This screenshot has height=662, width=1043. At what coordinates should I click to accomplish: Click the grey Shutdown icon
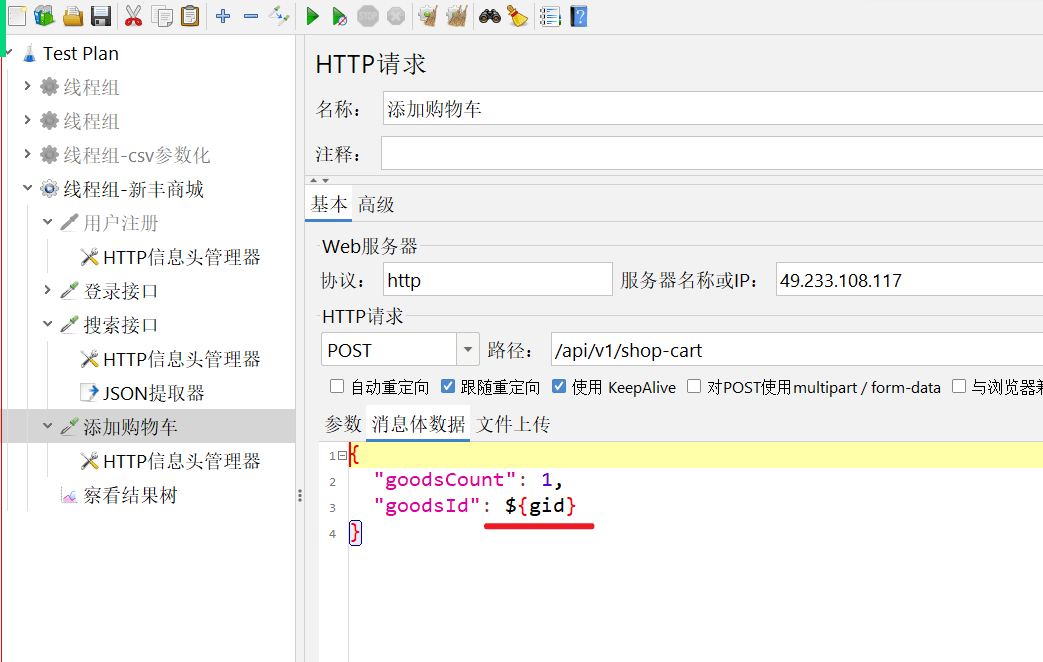(x=396, y=16)
